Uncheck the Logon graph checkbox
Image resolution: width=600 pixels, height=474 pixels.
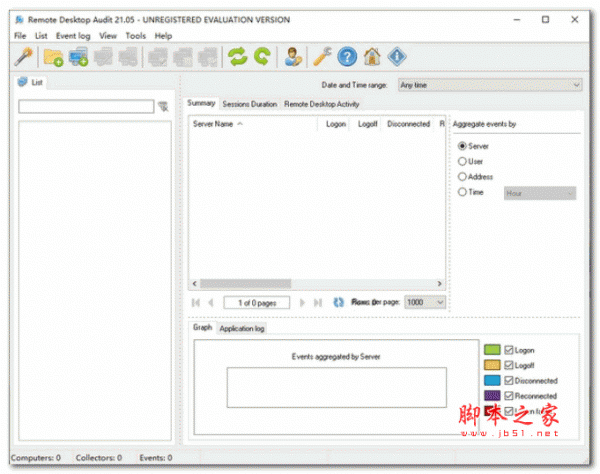pyautogui.click(x=509, y=350)
